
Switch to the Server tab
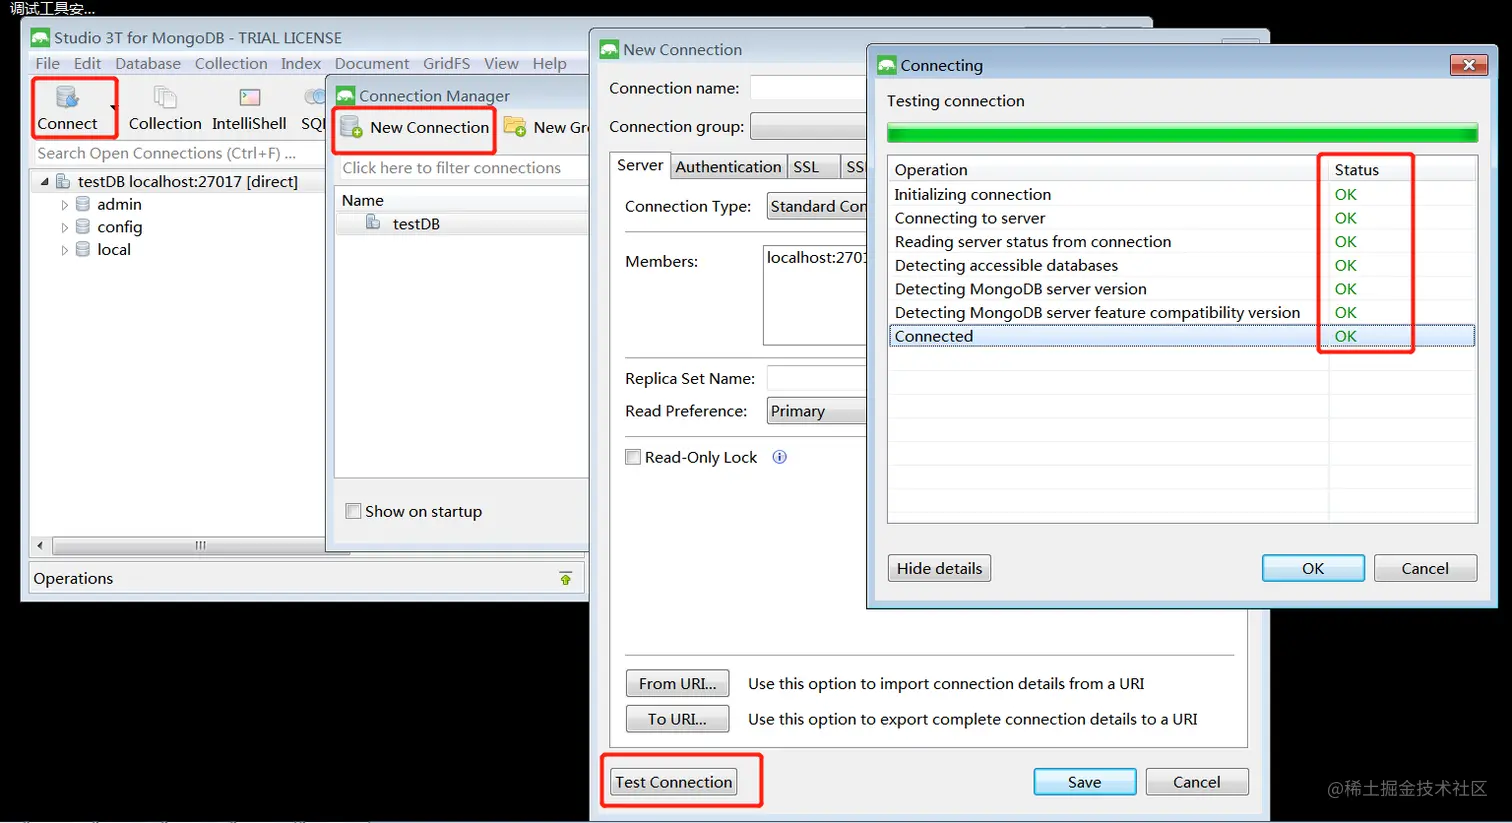click(x=640, y=166)
